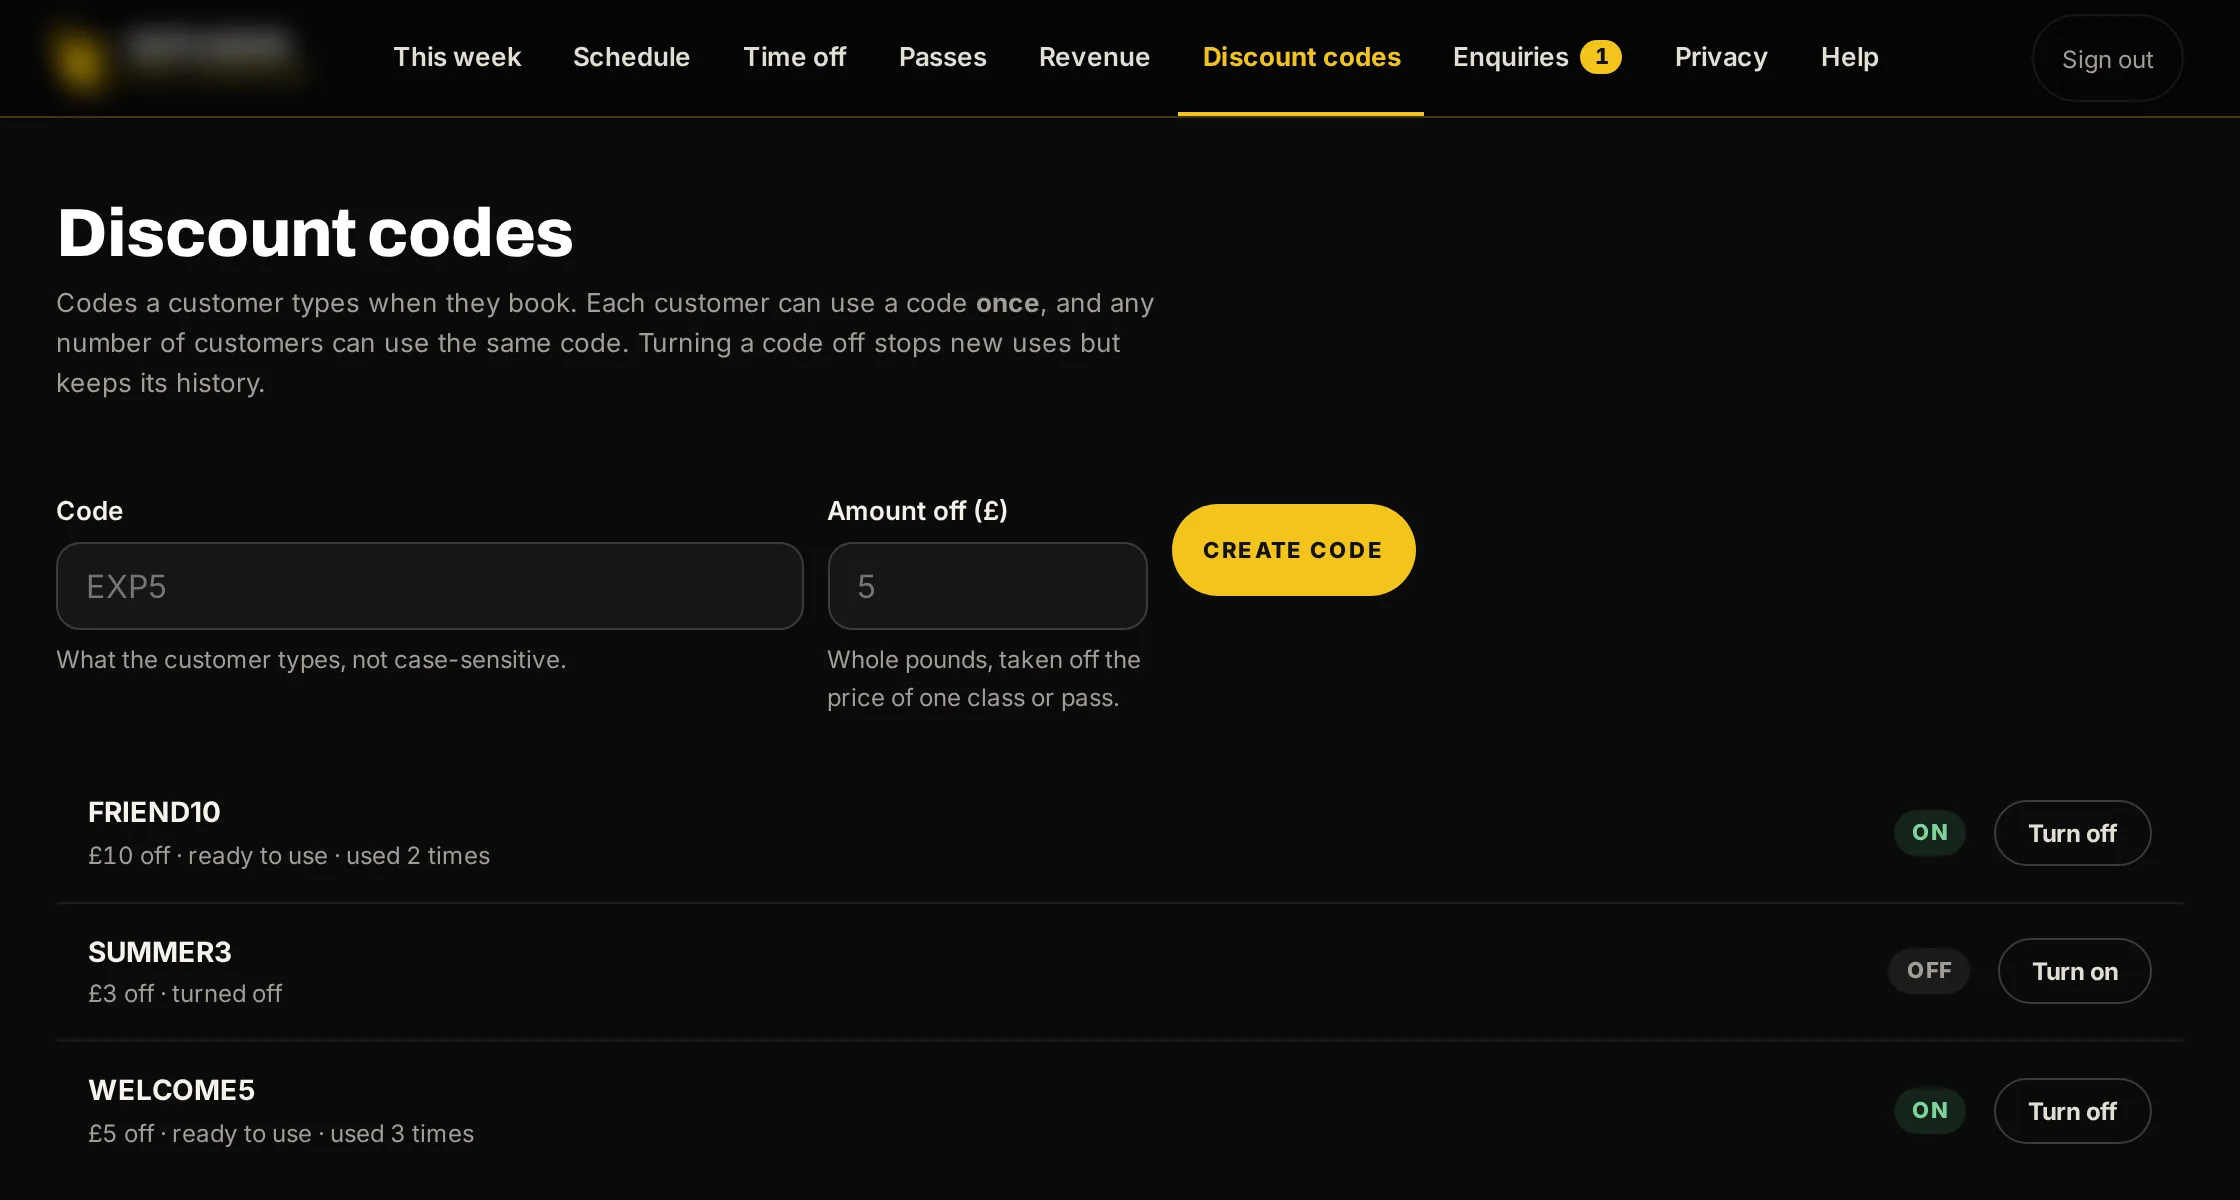Image resolution: width=2240 pixels, height=1200 pixels.
Task: Turn off the WELCOME5 code
Action: pyautogui.click(x=2072, y=1111)
